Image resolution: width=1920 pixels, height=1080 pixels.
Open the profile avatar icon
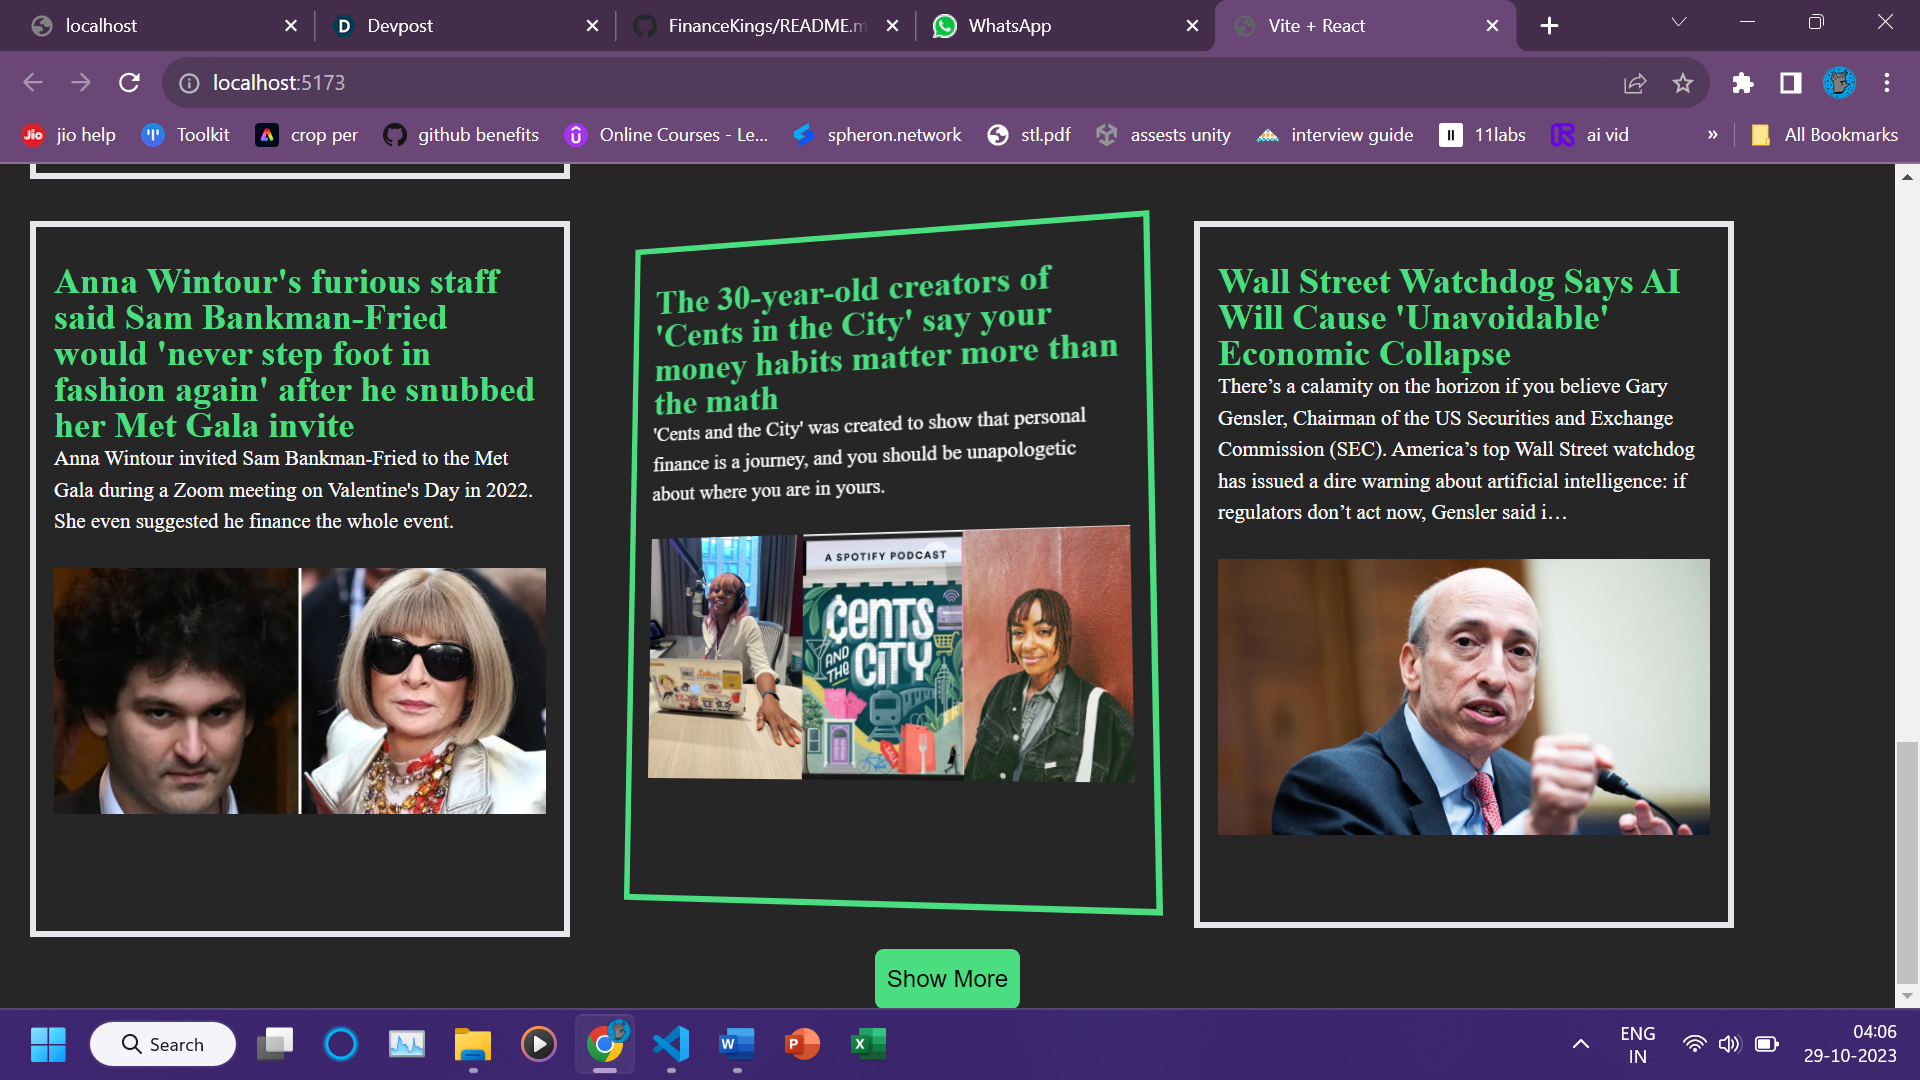coord(1839,83)
